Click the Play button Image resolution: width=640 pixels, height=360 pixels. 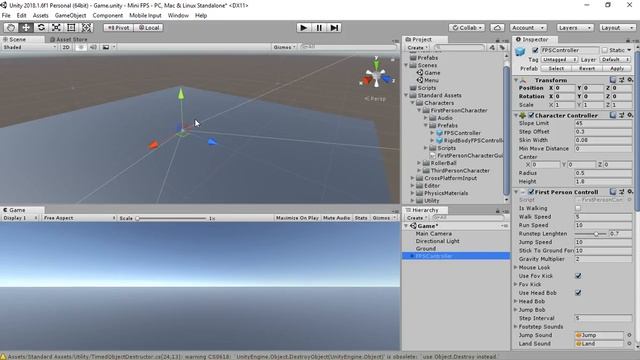click(x=303, y=27)
